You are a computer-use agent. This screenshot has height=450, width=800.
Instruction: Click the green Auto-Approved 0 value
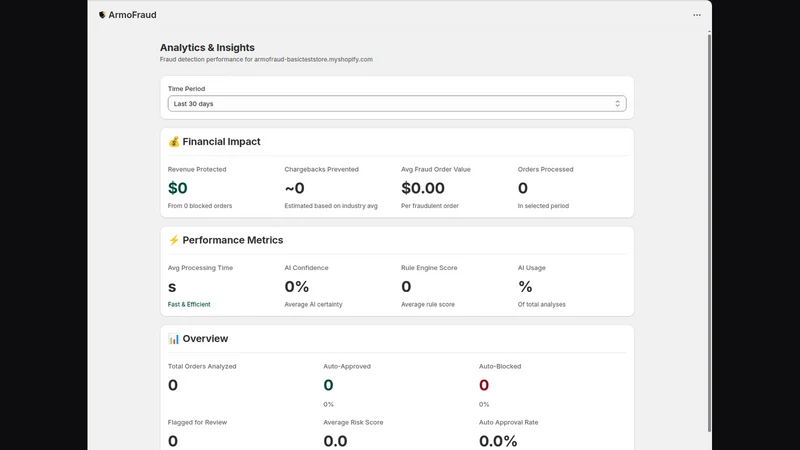pyautogui.click(x=328, y=385)
